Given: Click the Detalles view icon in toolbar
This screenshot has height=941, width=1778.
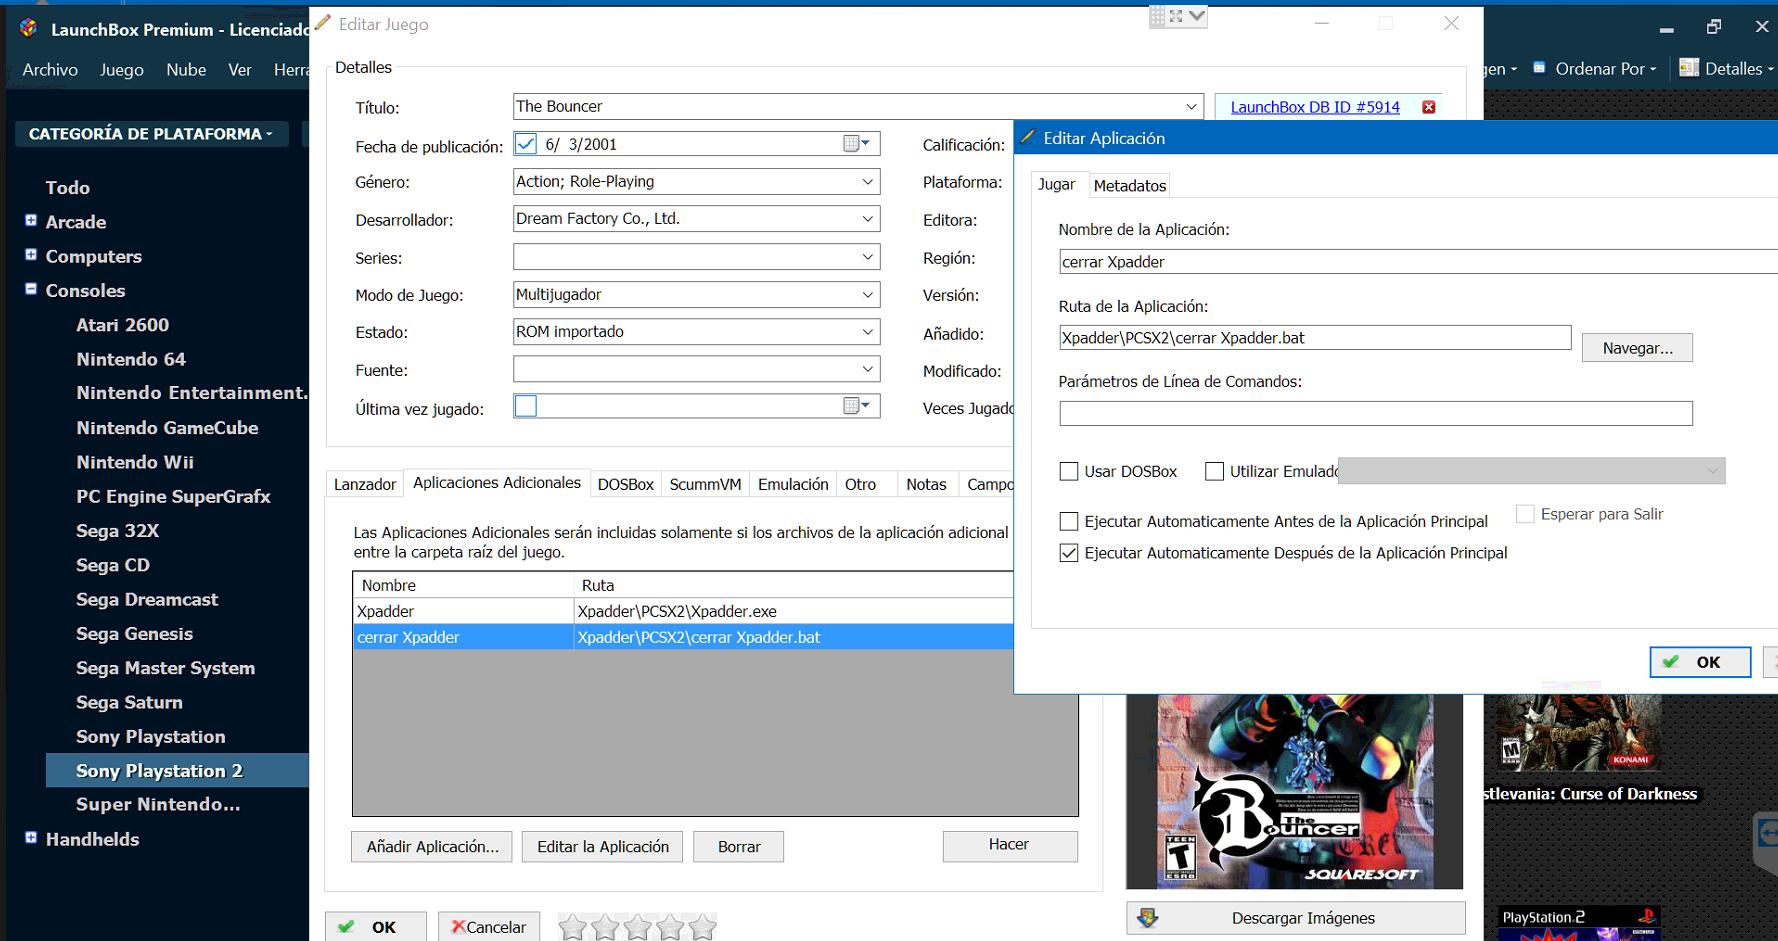Looking at the screenshot, I should (x=1689, y=68).
